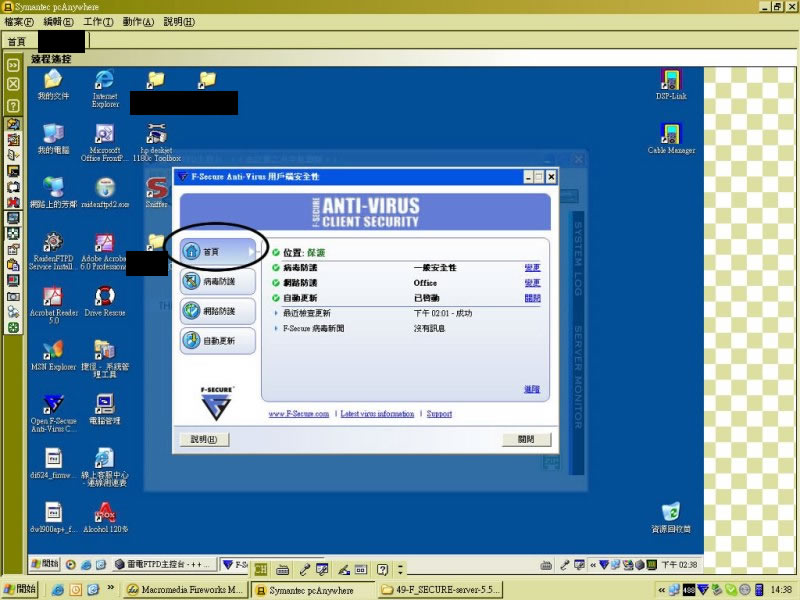The width and height of the screenshot is (800, 600).
Task: Select the Drive Rescue desktop icon
Action: (x=105, y=301)
